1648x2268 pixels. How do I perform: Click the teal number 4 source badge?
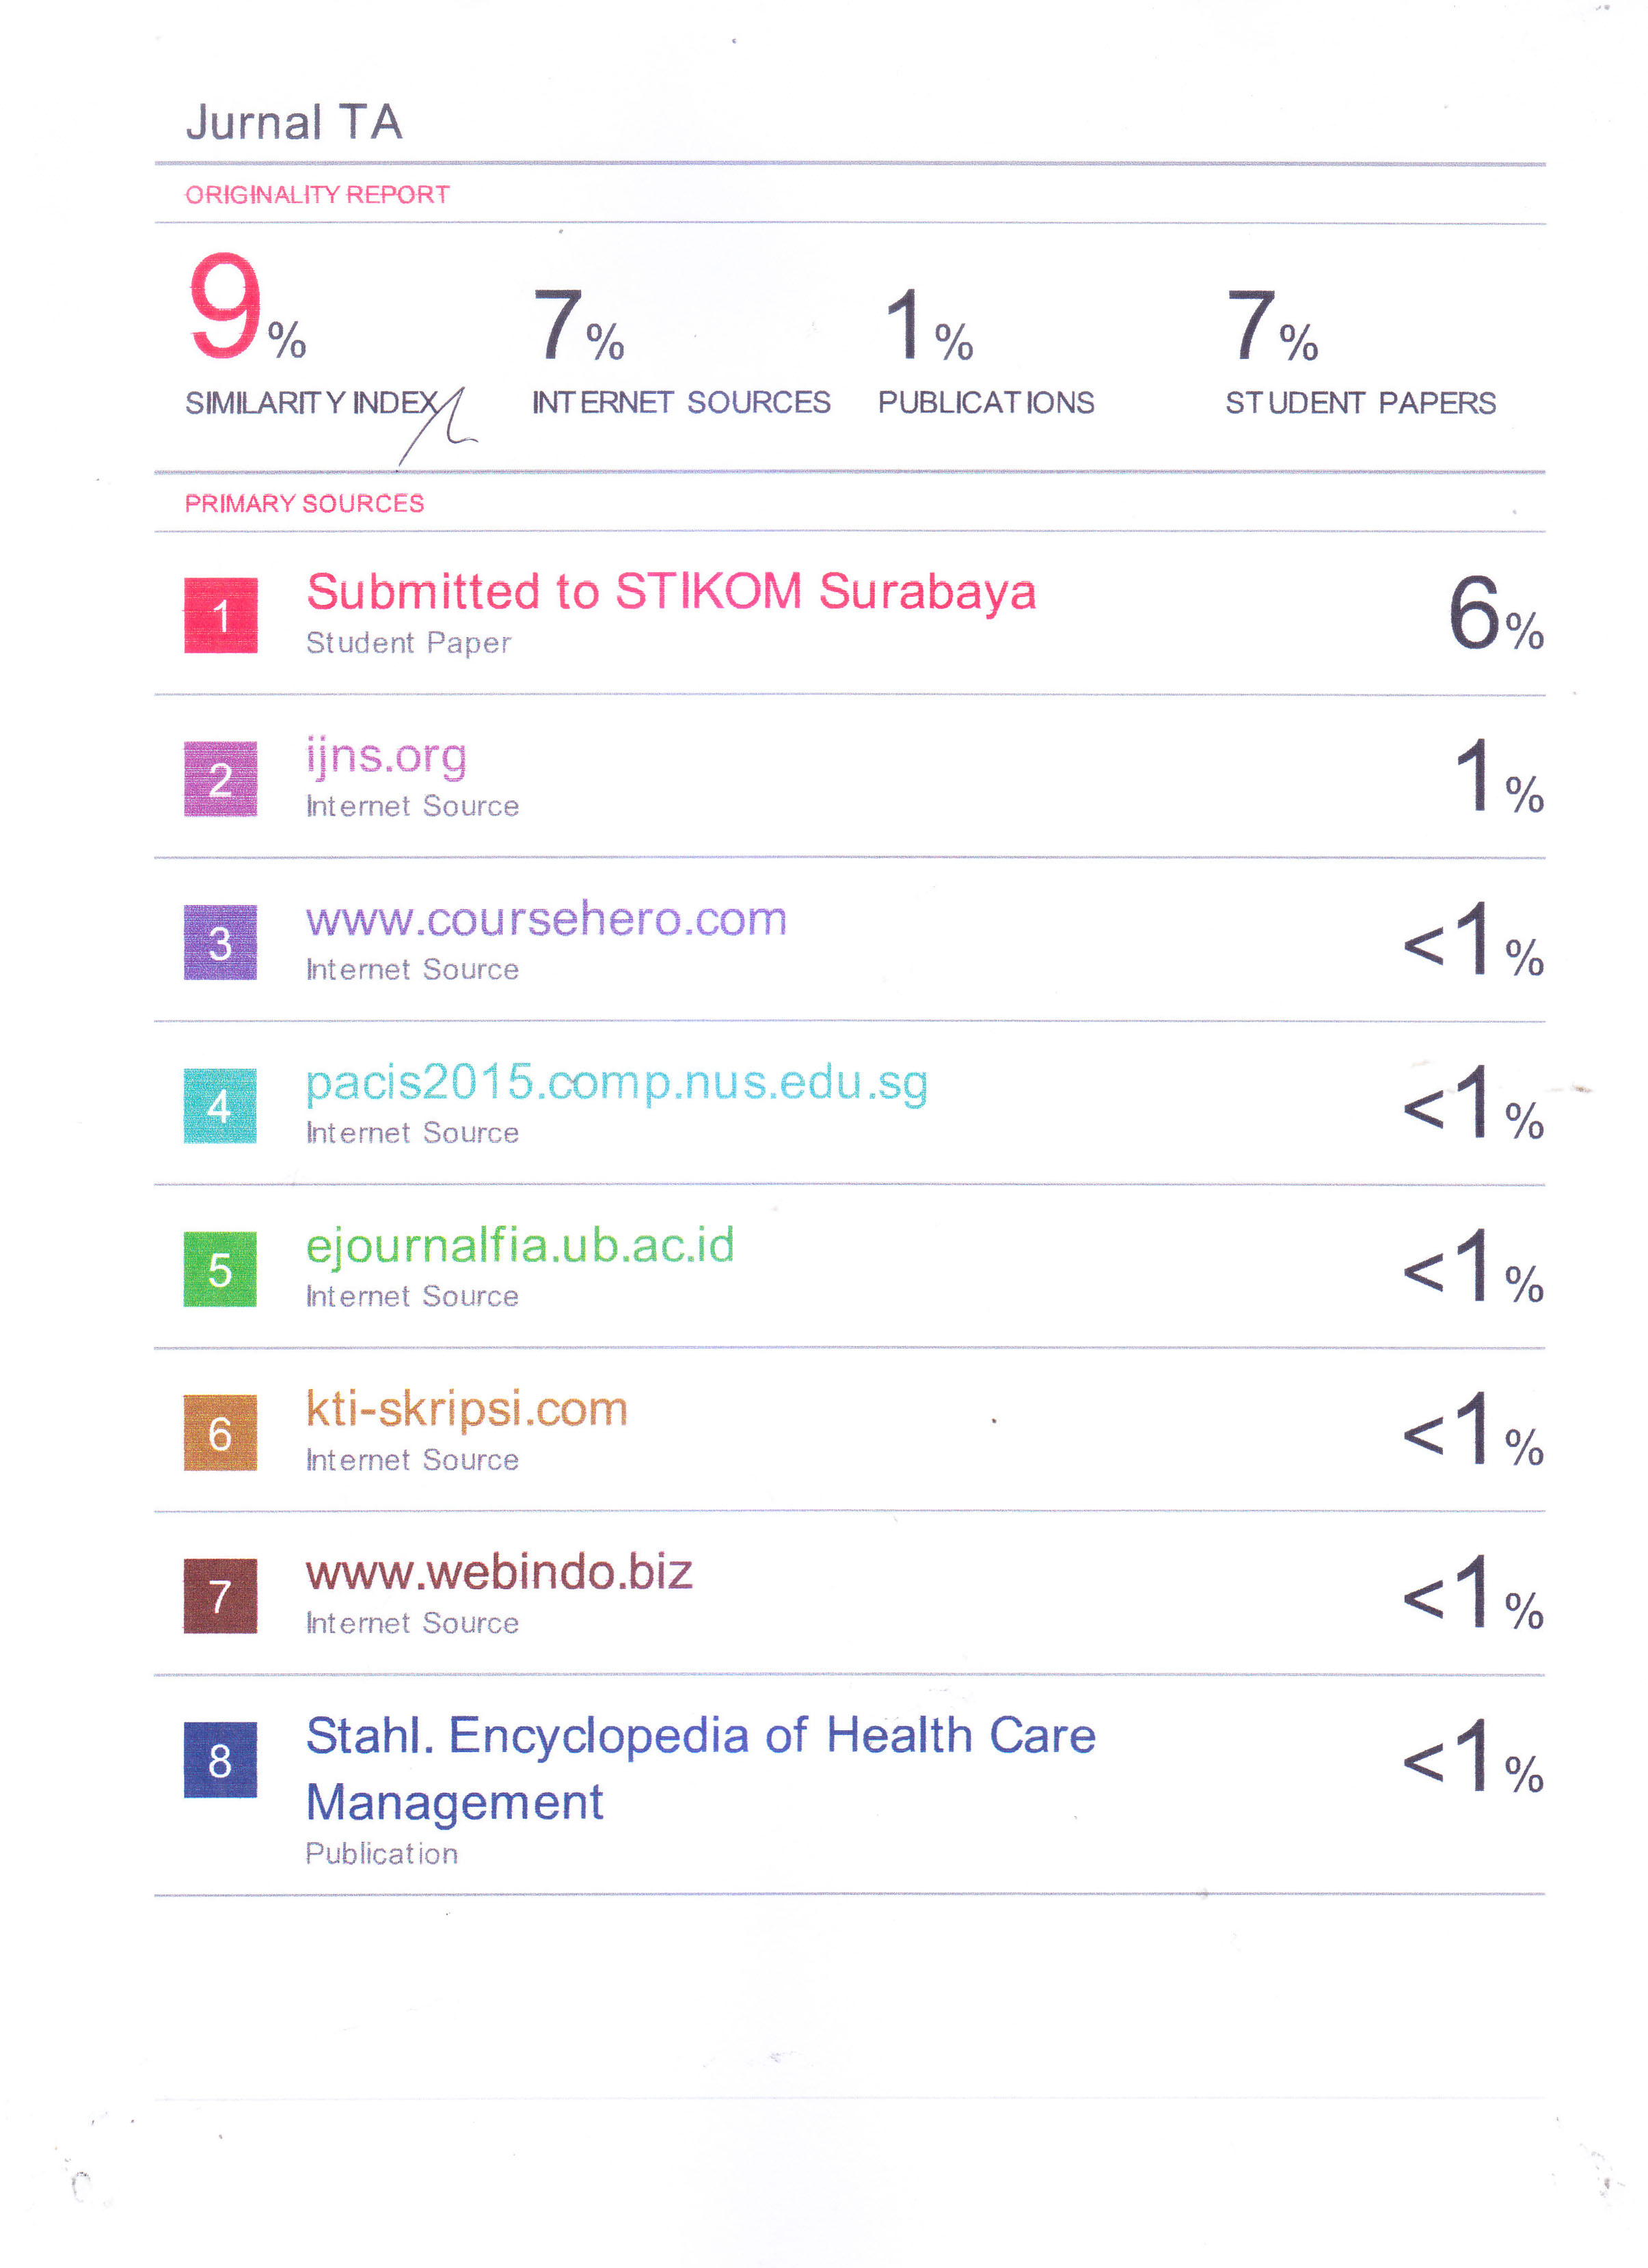click(220, 1106)
